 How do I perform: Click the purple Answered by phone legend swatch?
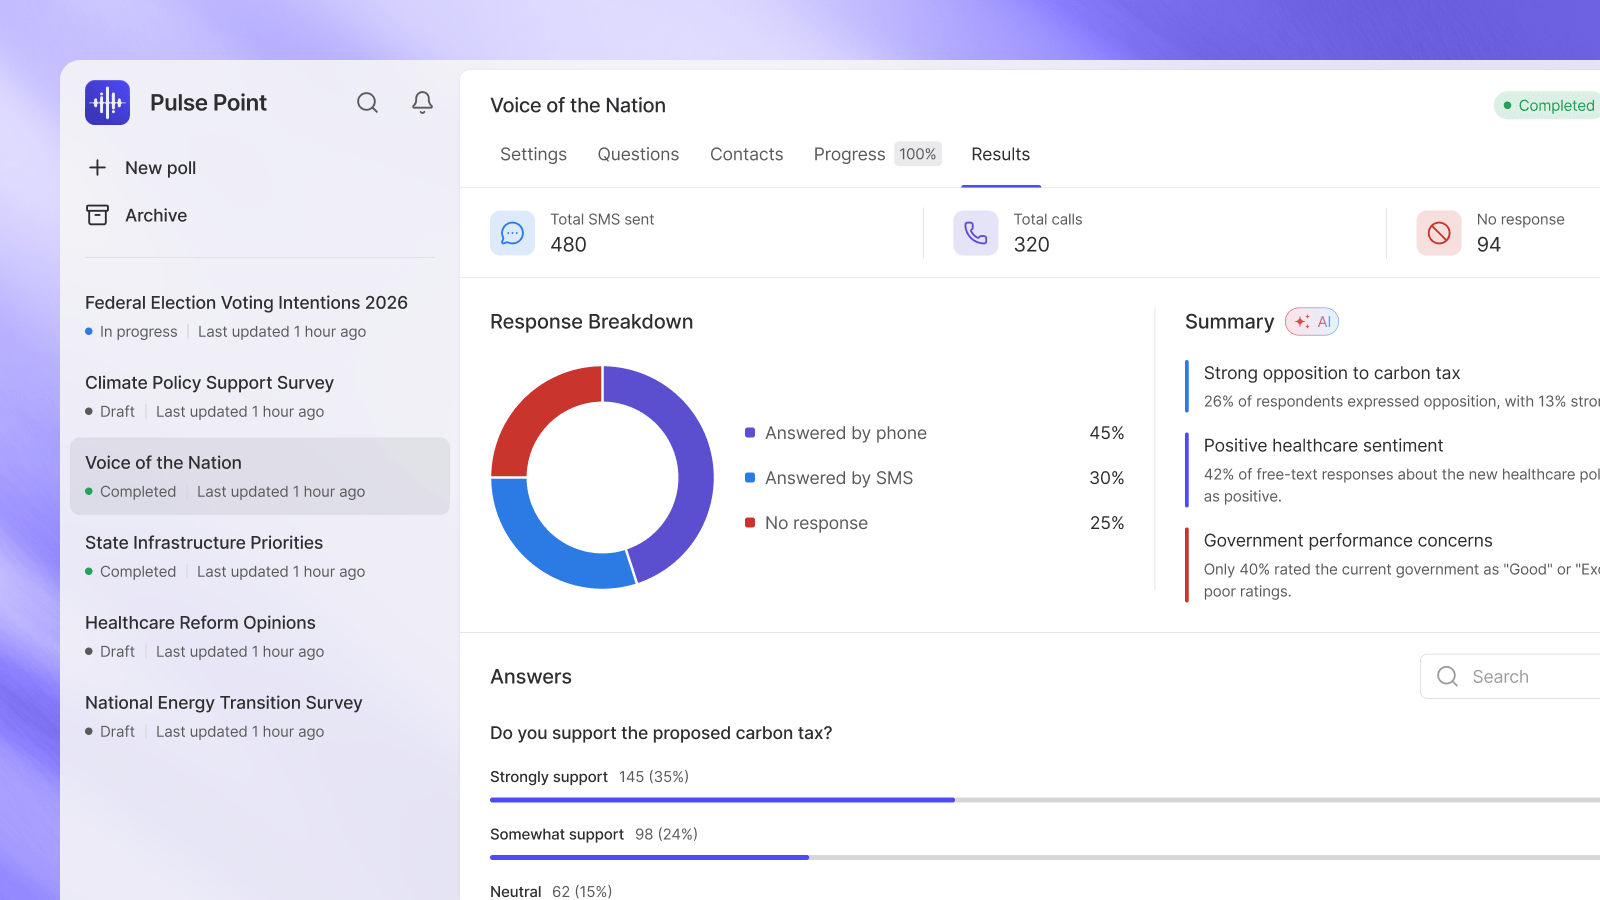[x=750, y=433]
